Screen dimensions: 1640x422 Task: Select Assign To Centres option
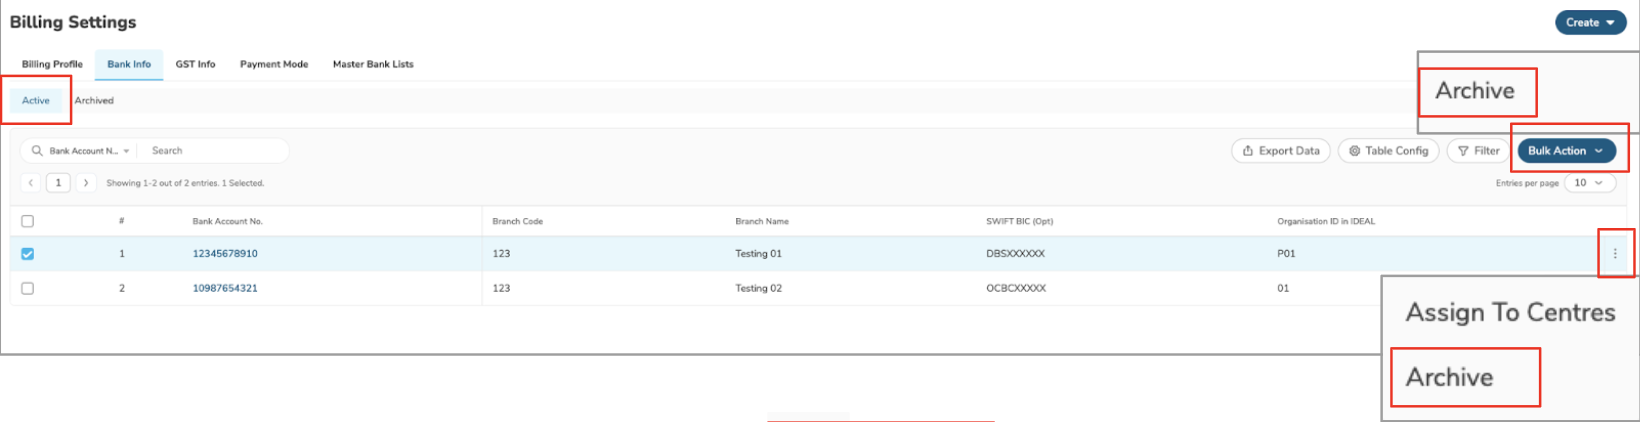click(x=1510, y=313)
